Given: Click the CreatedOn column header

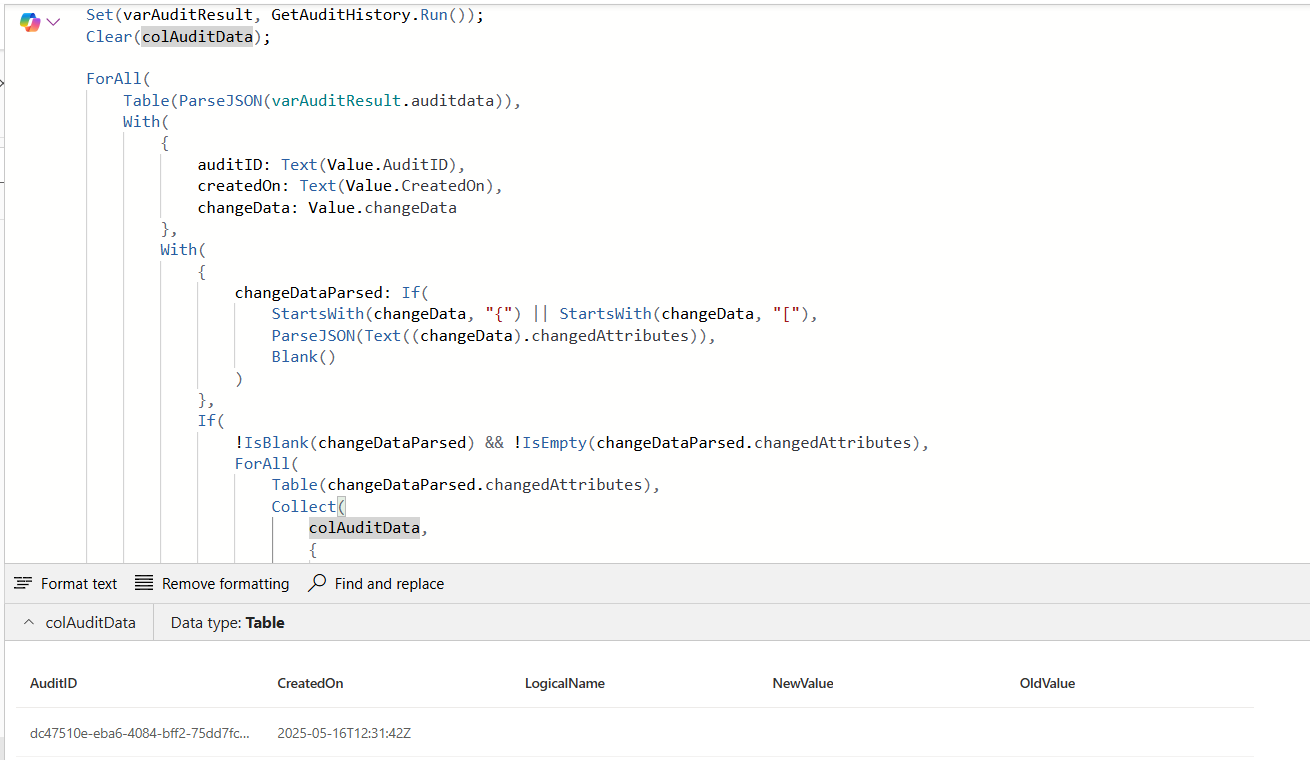Looking at the screenshot, I should pyautogui.click(x=310, y=683).
